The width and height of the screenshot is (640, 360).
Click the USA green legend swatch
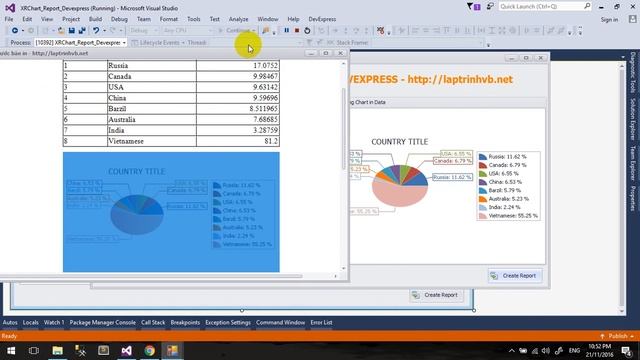(x=483, y=173)
